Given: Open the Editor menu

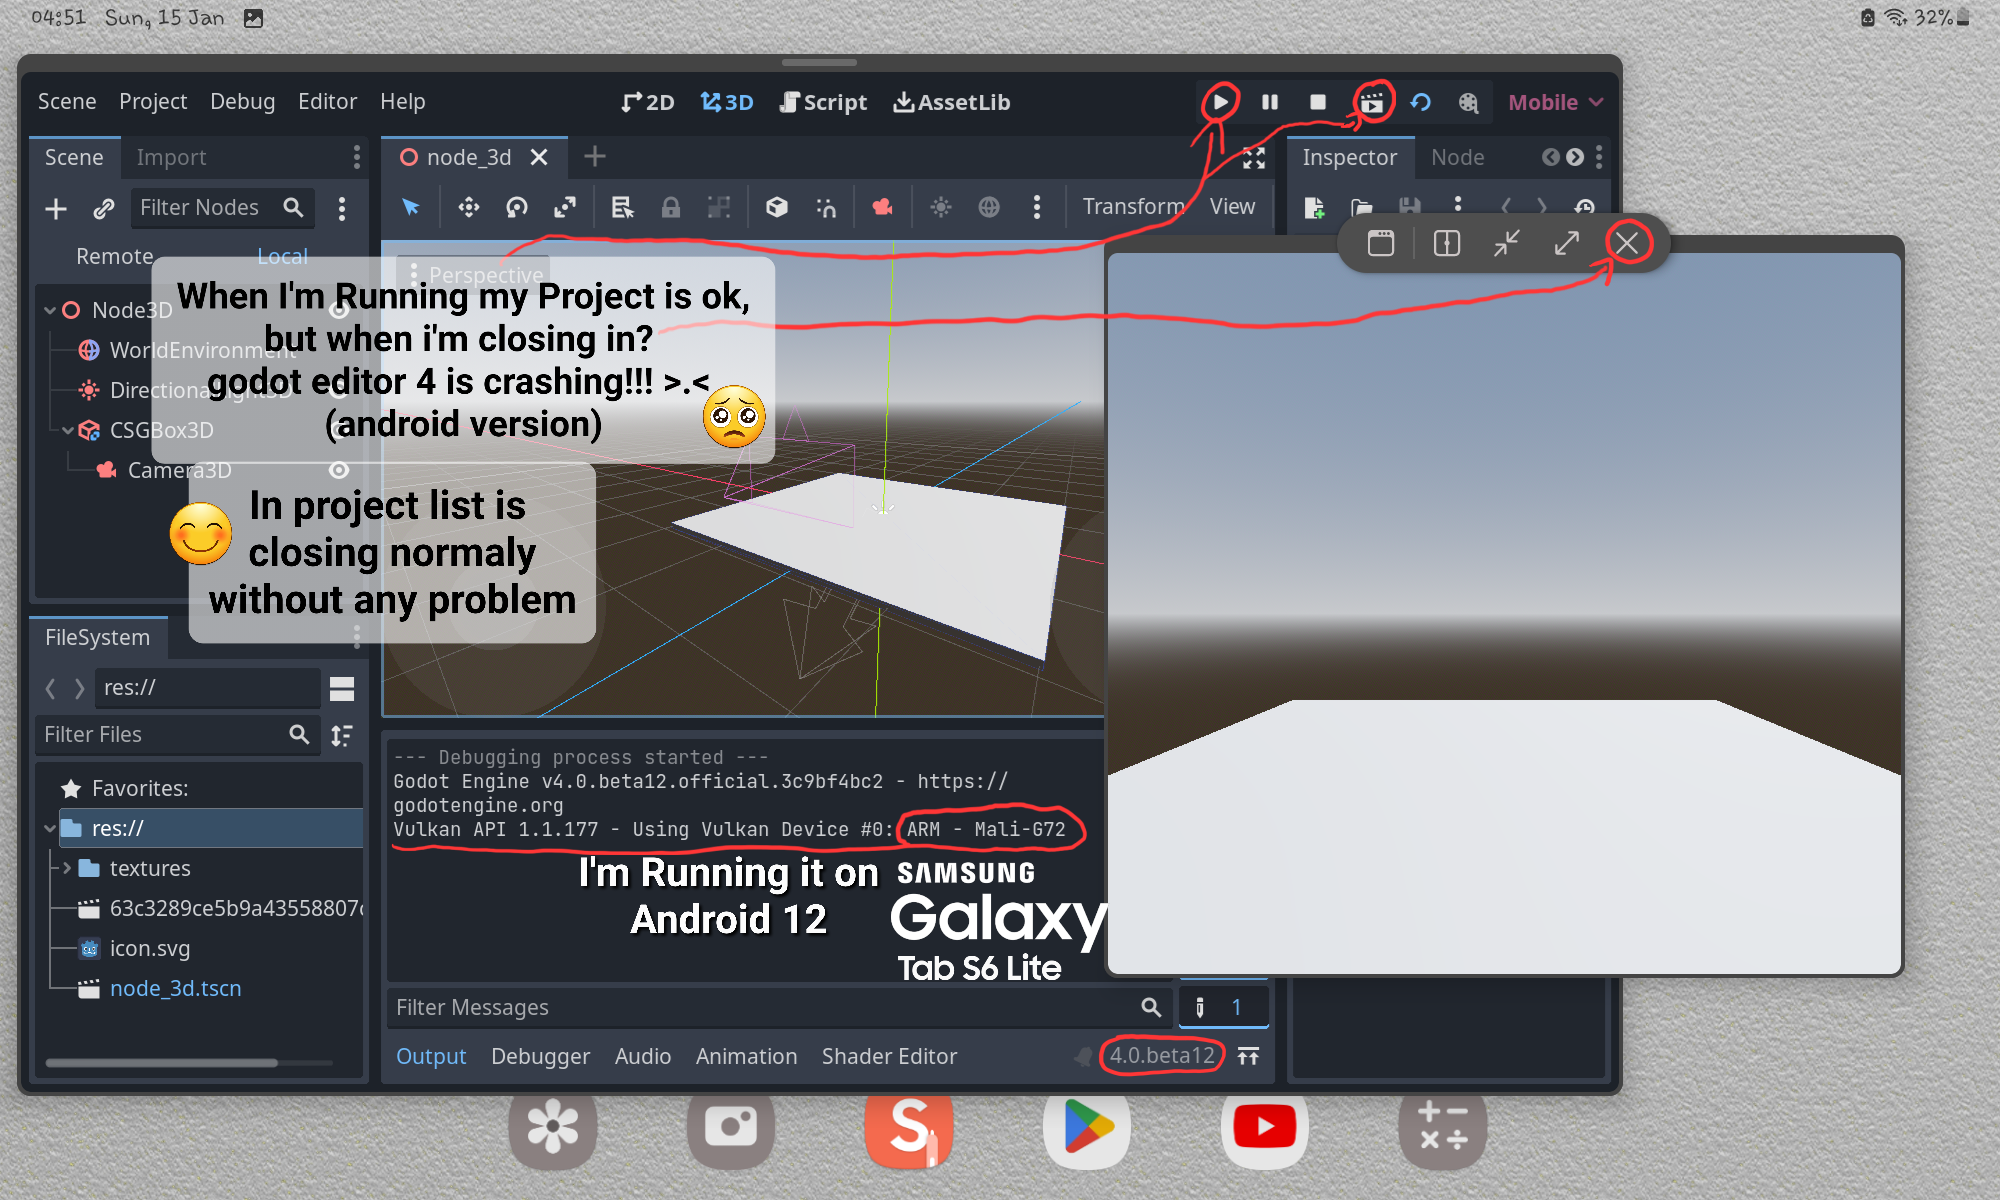Looking at the screenshot, I should [327, 101].
